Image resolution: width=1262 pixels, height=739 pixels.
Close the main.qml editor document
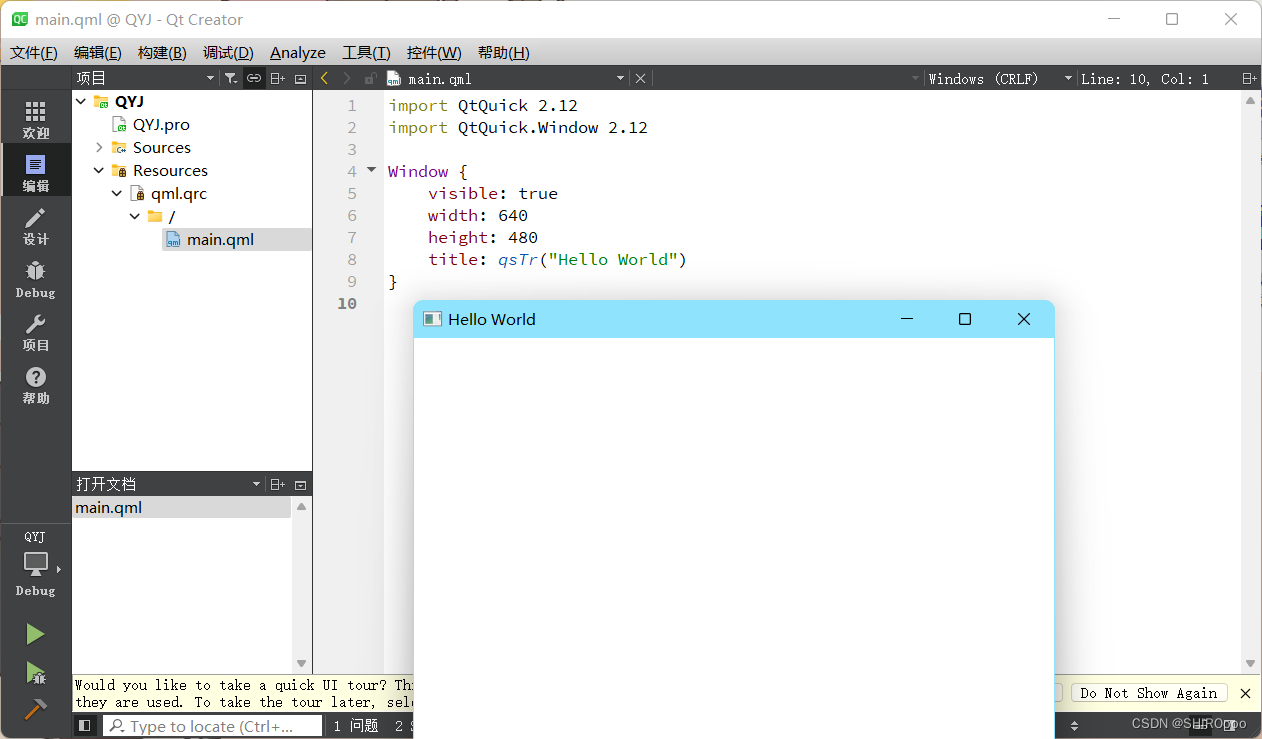click(640, 78)
